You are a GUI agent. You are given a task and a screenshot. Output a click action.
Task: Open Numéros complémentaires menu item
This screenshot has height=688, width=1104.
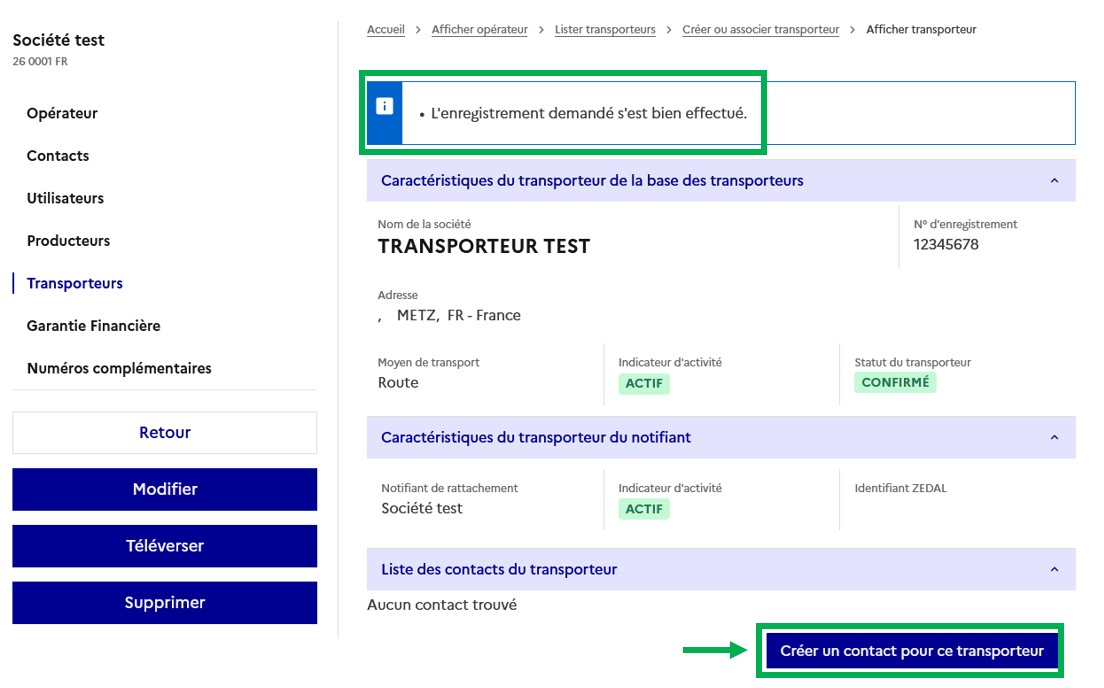click(x=119, y=368)
